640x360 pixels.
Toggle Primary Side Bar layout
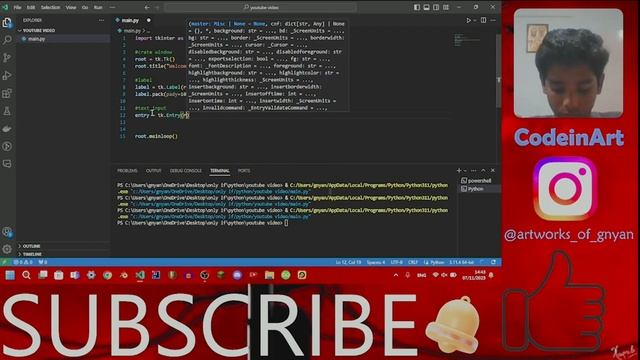[x=417, y=7]
